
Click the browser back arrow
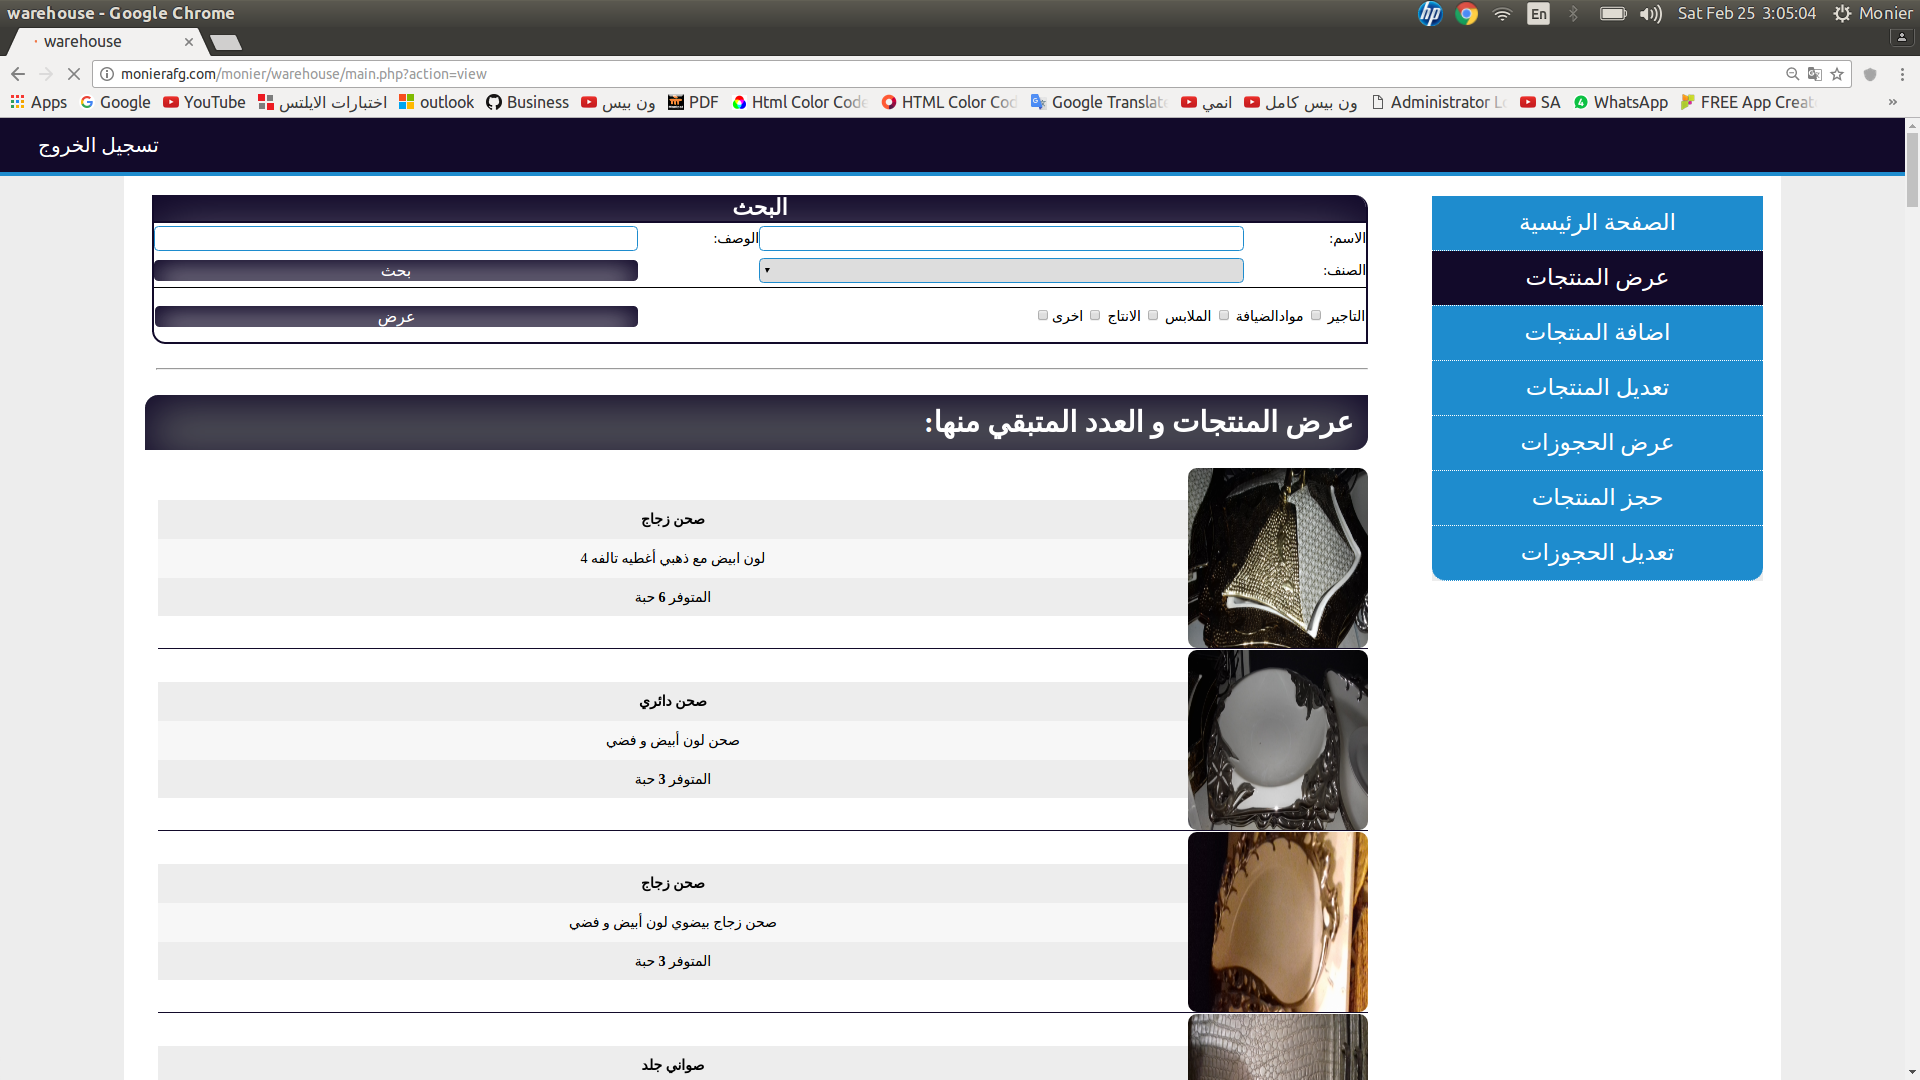click(x=18, y=74)
